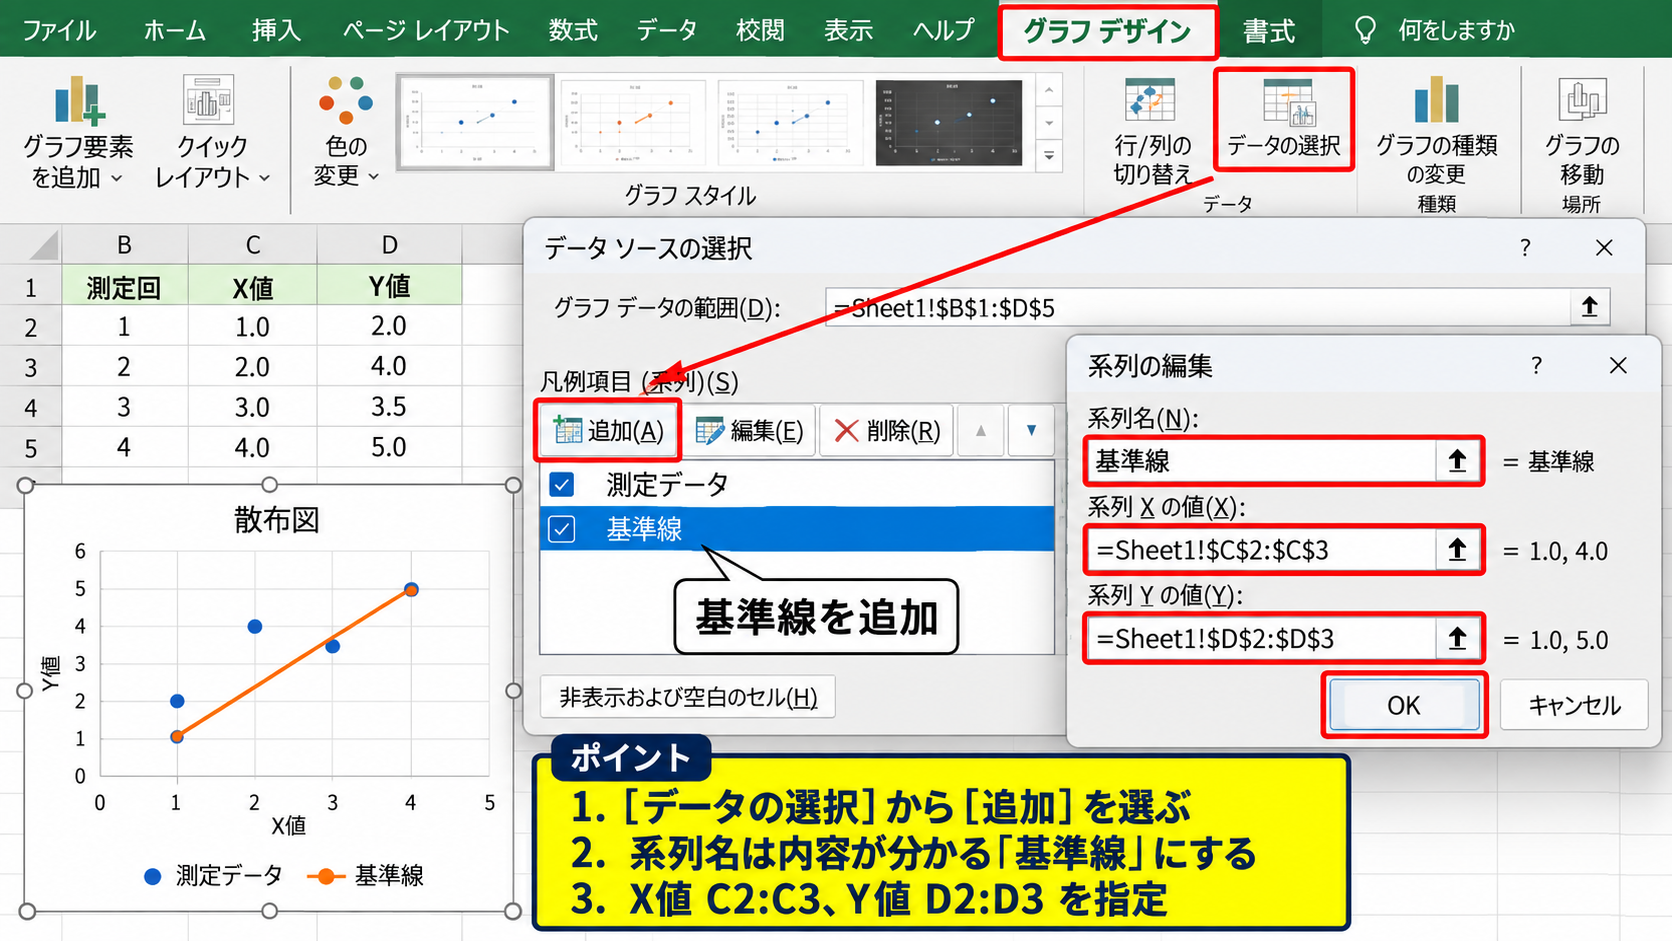Confirm the series with OK

point(1404,705)
